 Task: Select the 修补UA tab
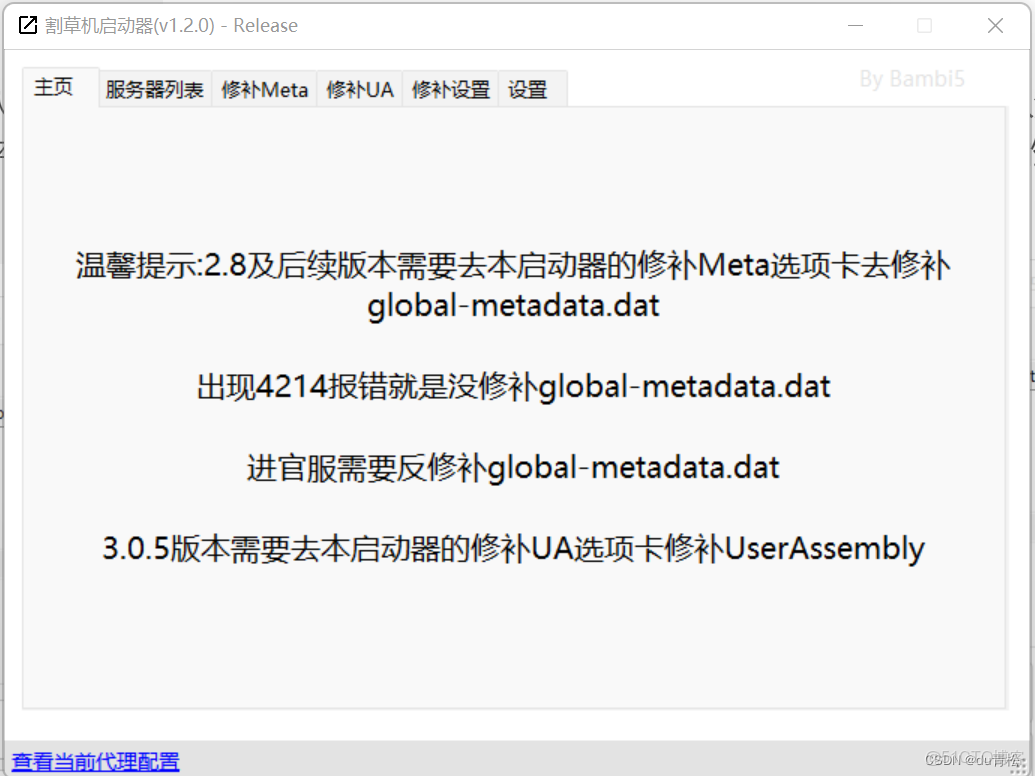360,89
